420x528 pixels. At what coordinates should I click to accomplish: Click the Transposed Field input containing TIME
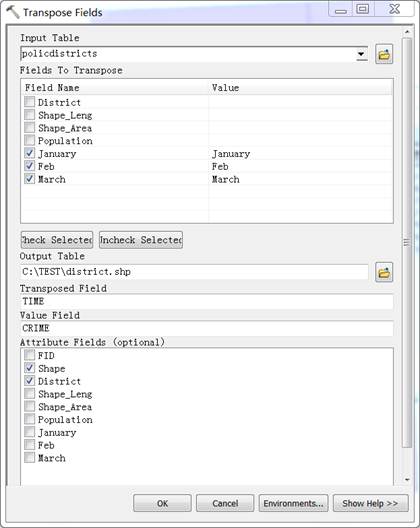pyautogui.click(x=206, y=301)
